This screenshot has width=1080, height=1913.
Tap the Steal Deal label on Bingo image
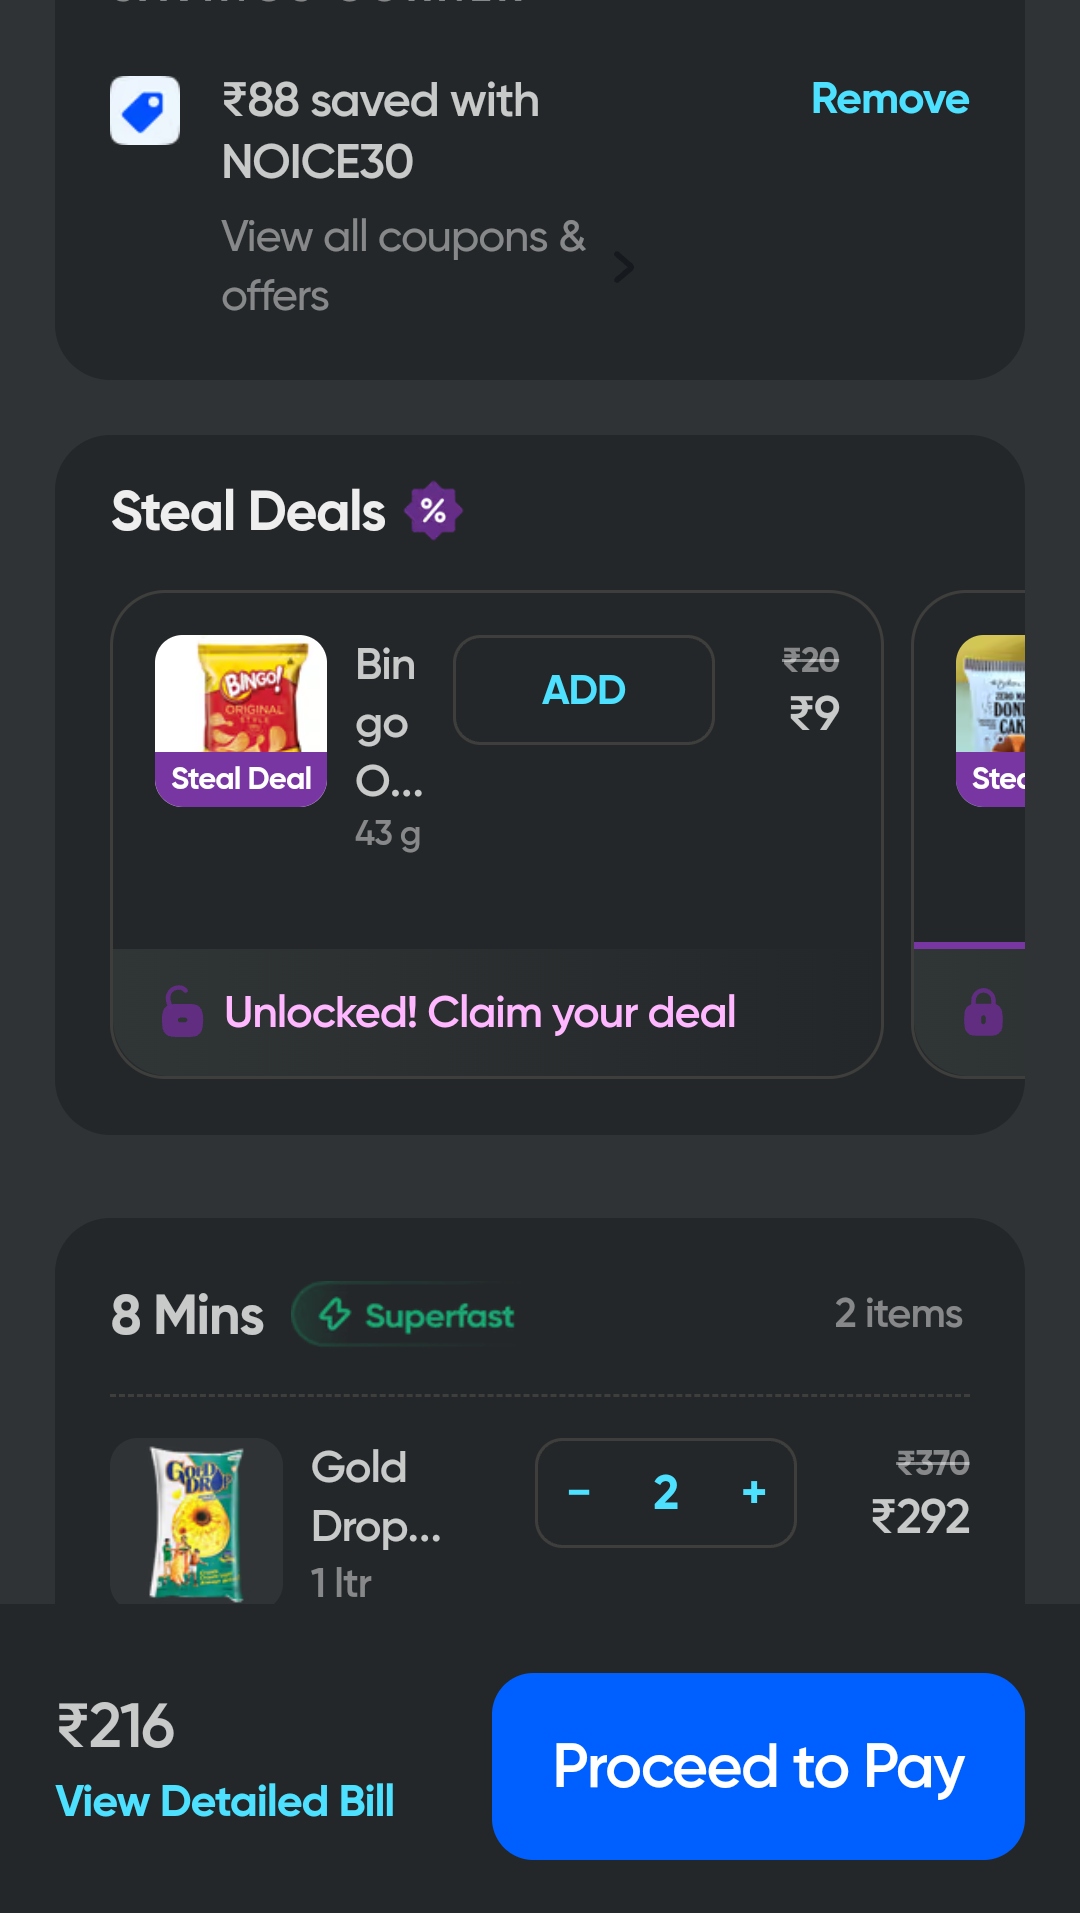(241, 779)
